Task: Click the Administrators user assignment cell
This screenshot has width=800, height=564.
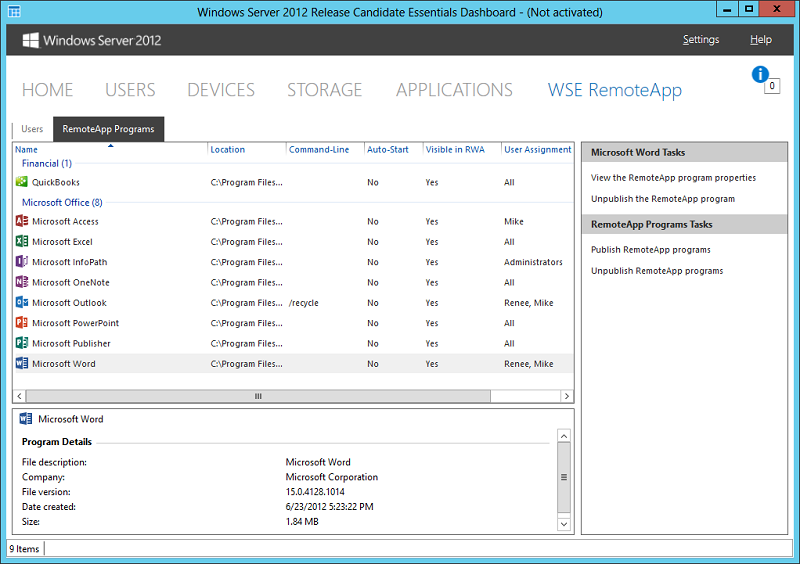Action: (x=533, y=262)
